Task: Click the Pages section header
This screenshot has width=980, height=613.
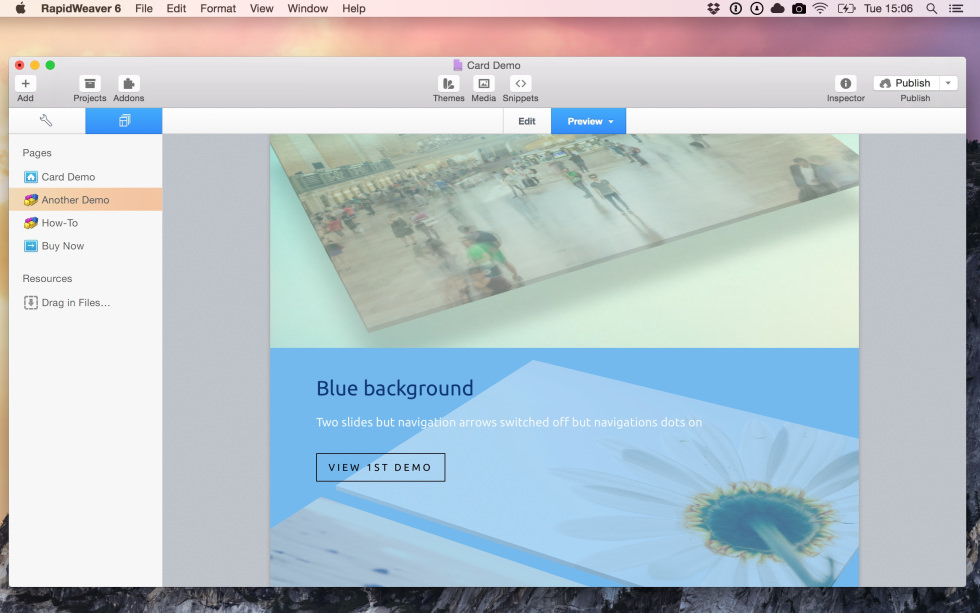Action: click(x=37, y=153)
